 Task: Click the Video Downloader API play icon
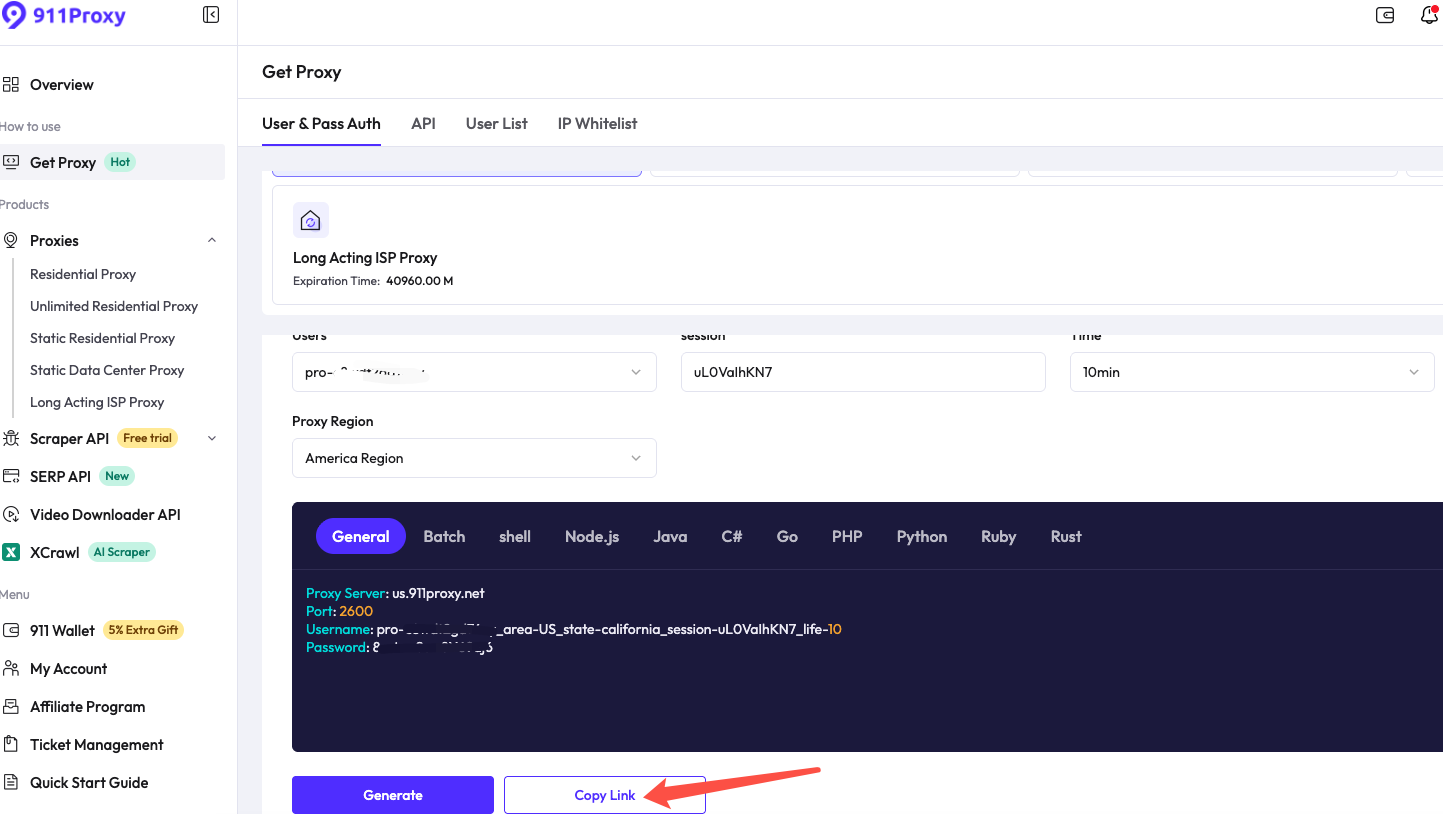11,514
